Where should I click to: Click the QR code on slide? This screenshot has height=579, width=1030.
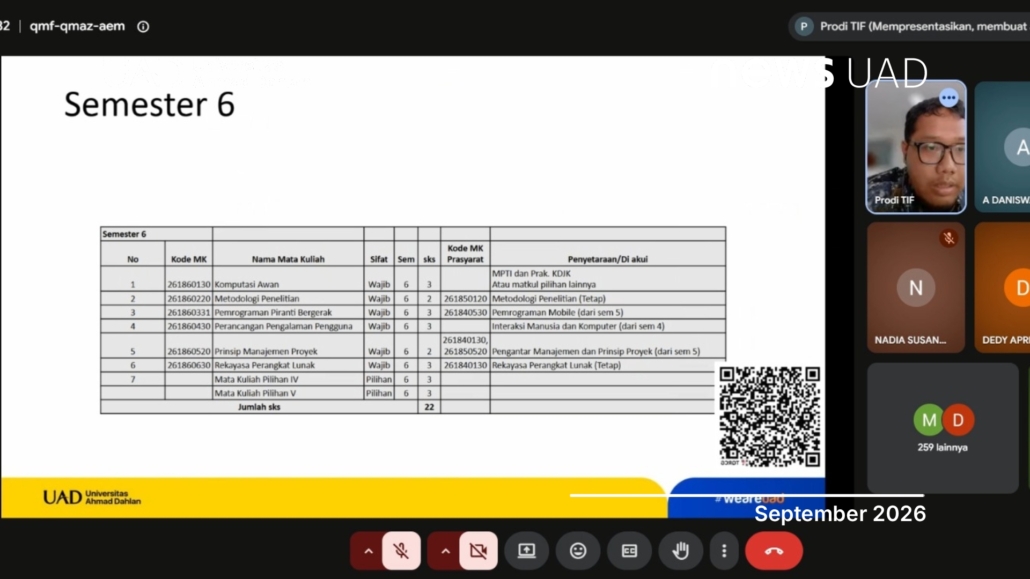769,416
